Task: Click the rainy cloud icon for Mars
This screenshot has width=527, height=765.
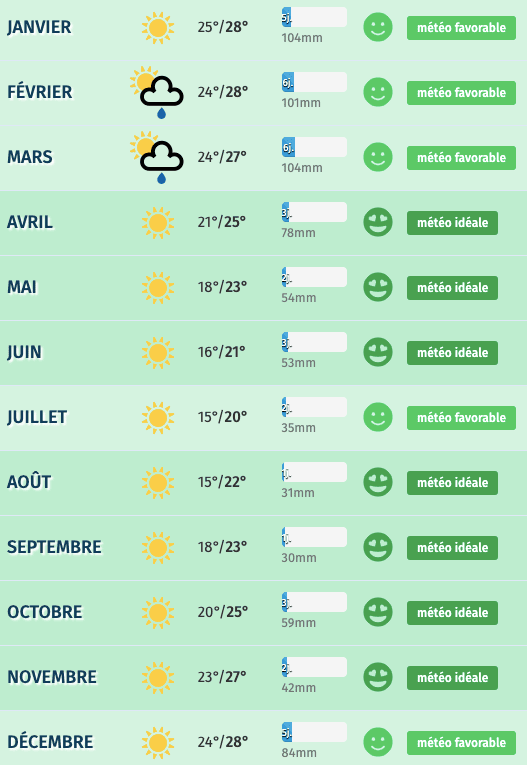Action: pos(157,158)
